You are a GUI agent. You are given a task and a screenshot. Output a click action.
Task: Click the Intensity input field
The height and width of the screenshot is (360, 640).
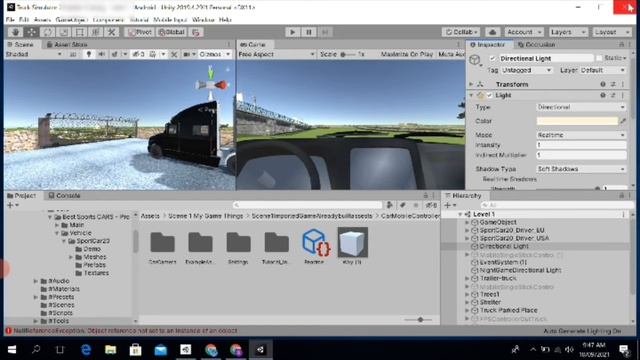pos(581,145)
